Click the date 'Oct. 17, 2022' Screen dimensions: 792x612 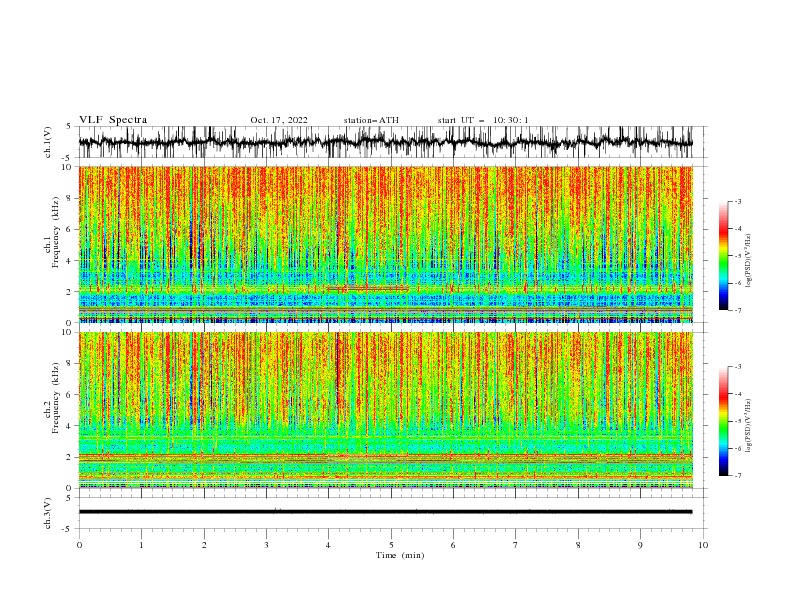point(279,120)
